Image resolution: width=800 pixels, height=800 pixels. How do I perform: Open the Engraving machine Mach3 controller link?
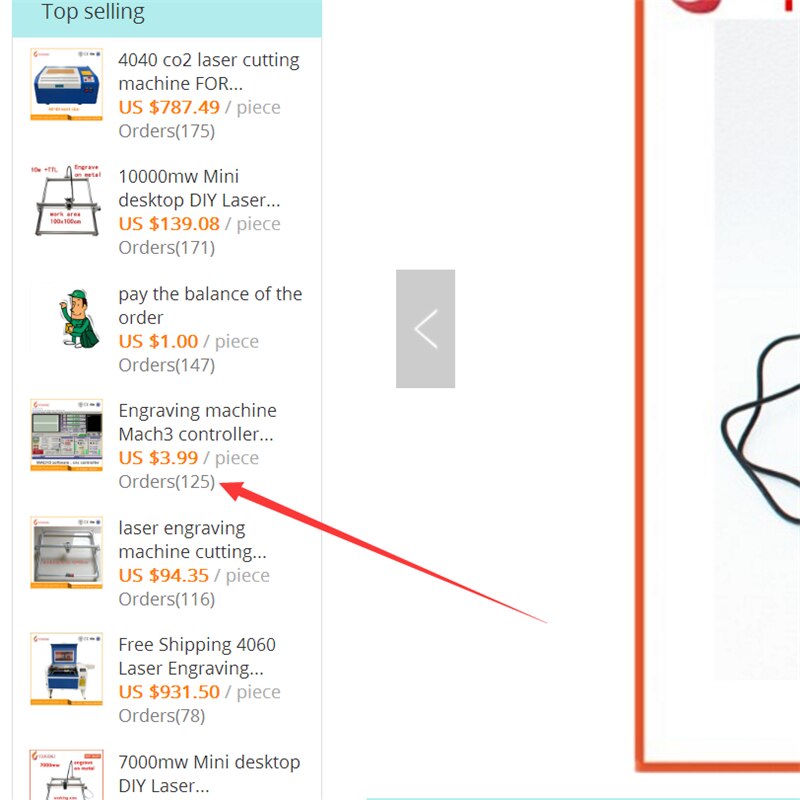coord(197,422)
